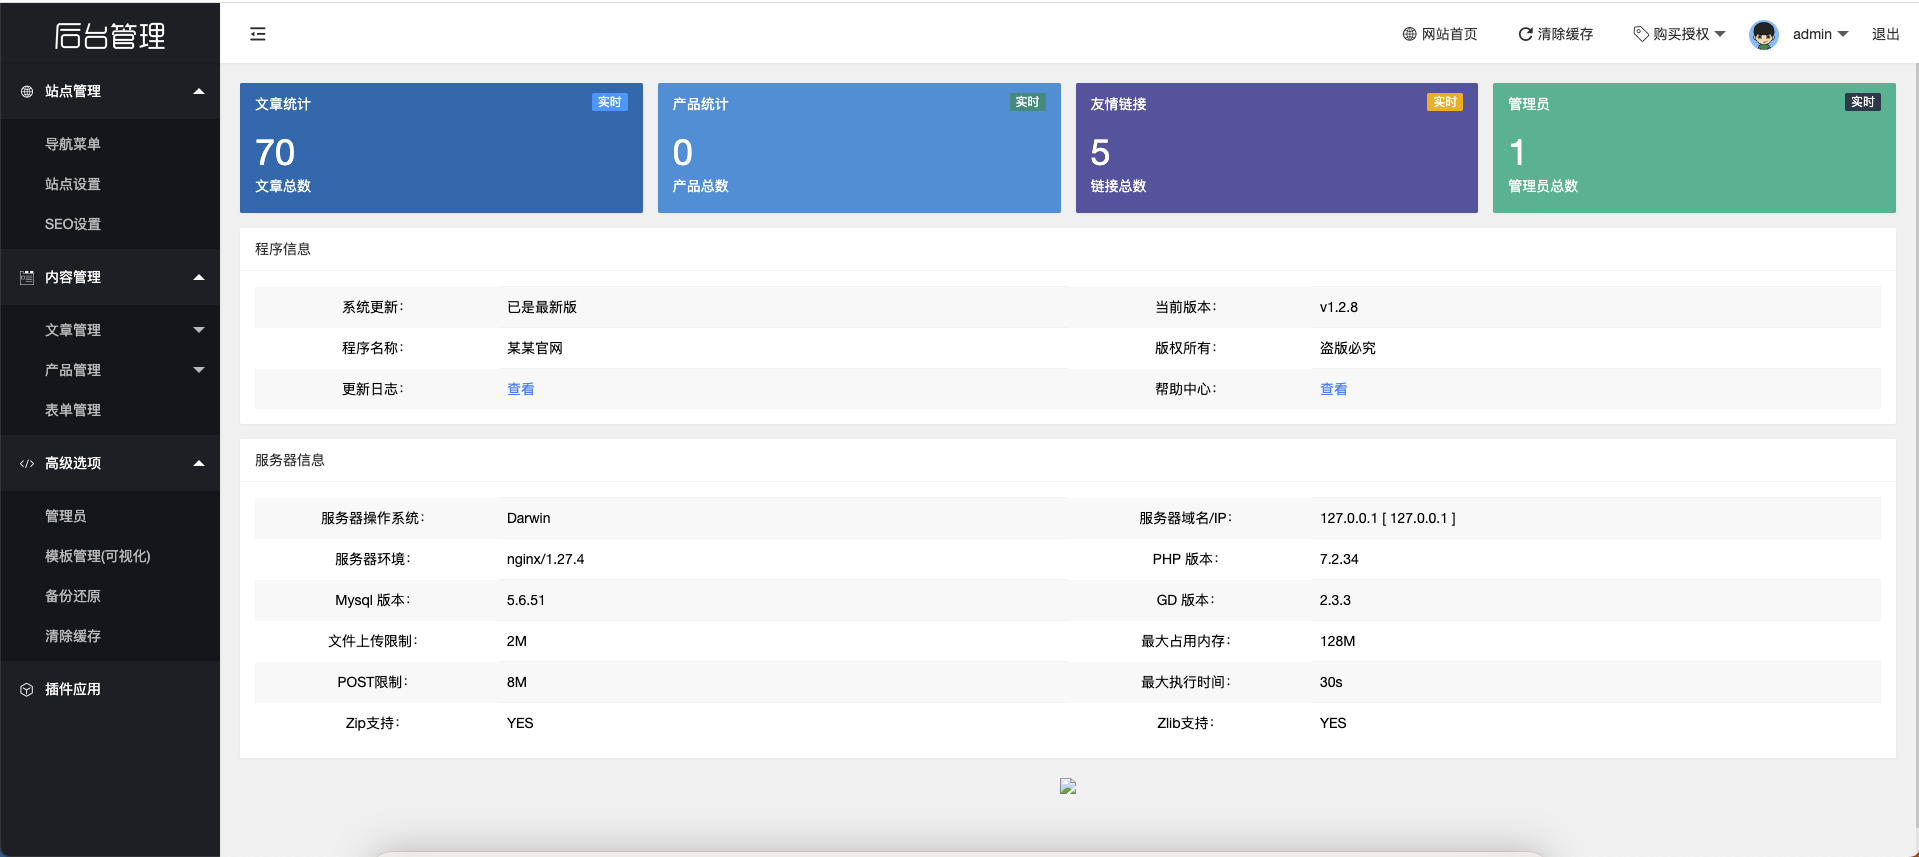The width and height of the screenshot is (1919, 857).
Task: Click the 实时 badge on 产品统计 card
Action: coord(1027,102)
